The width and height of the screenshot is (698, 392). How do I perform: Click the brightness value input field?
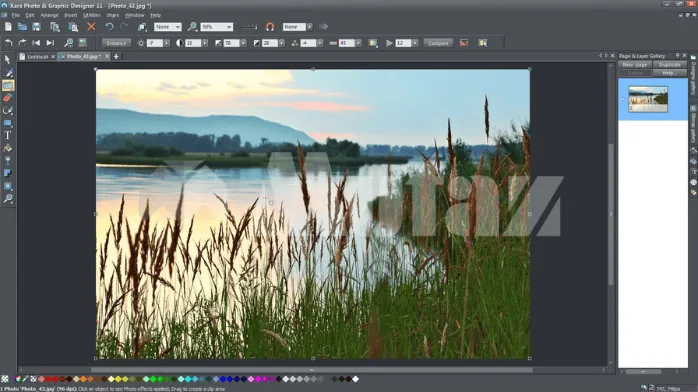click(x=154, y=43)
